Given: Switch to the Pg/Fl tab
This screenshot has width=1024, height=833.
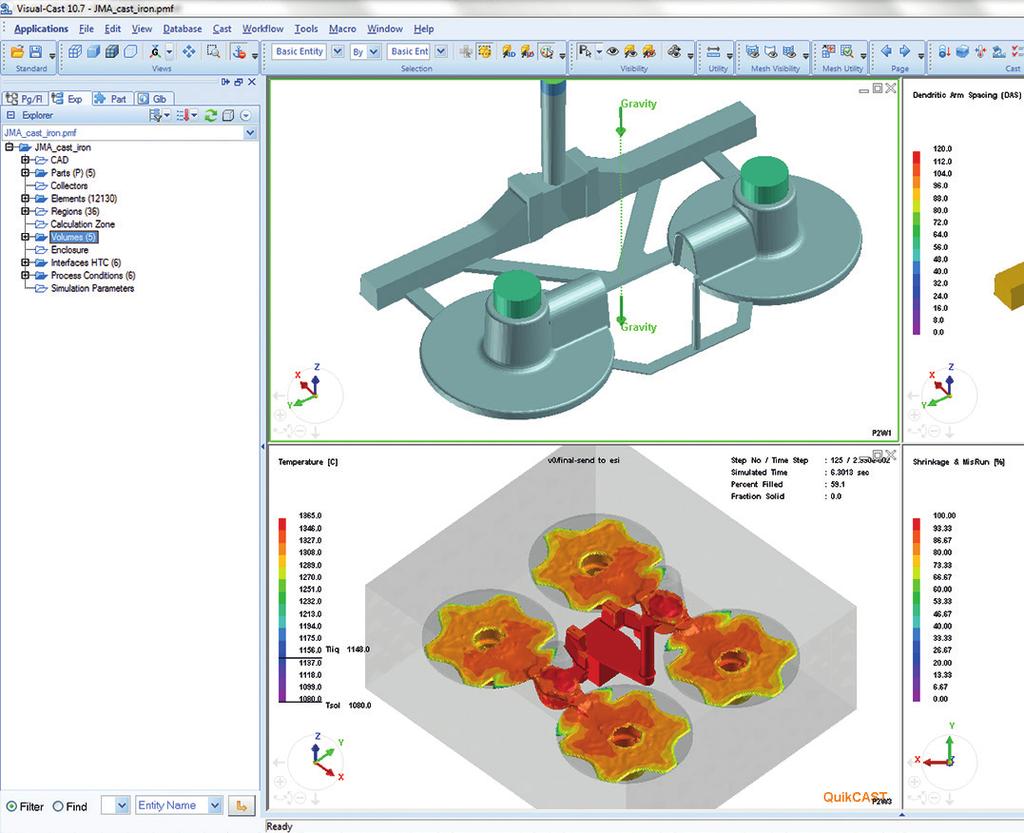Looking at the screenshot, I should click(x=25, y=99).
